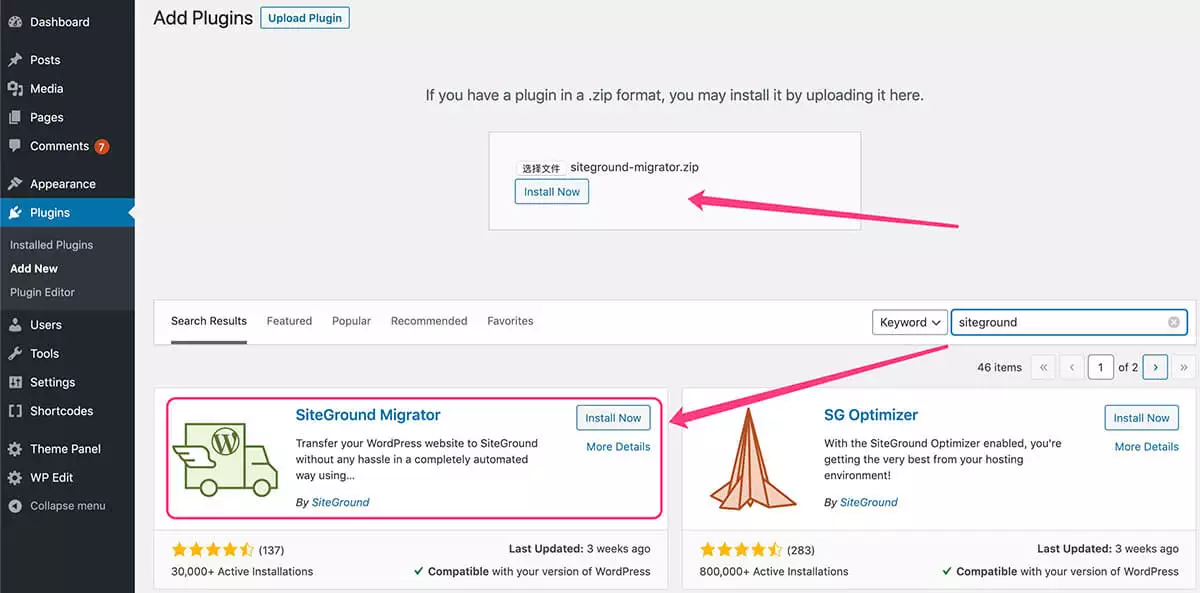Go to next page of results
The image size is (1200, 593).
pyautogui.click(x=1155, y=367)
